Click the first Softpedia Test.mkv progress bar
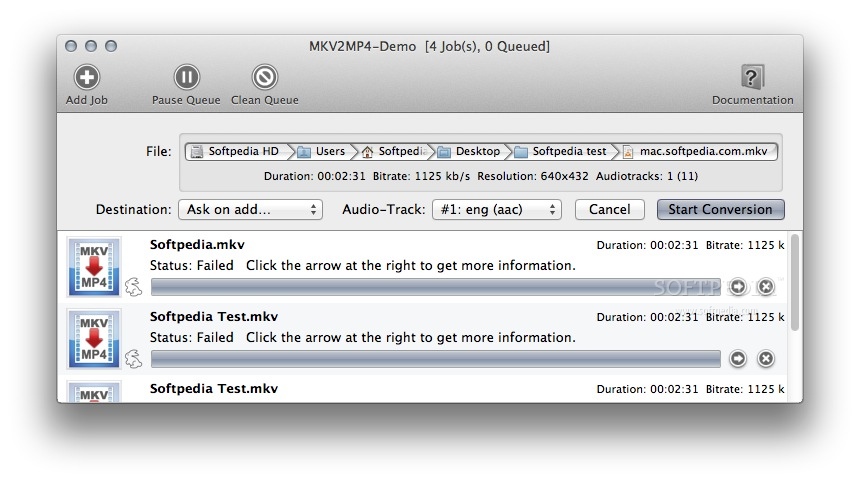860x482 pixels. tap(436, 359)
